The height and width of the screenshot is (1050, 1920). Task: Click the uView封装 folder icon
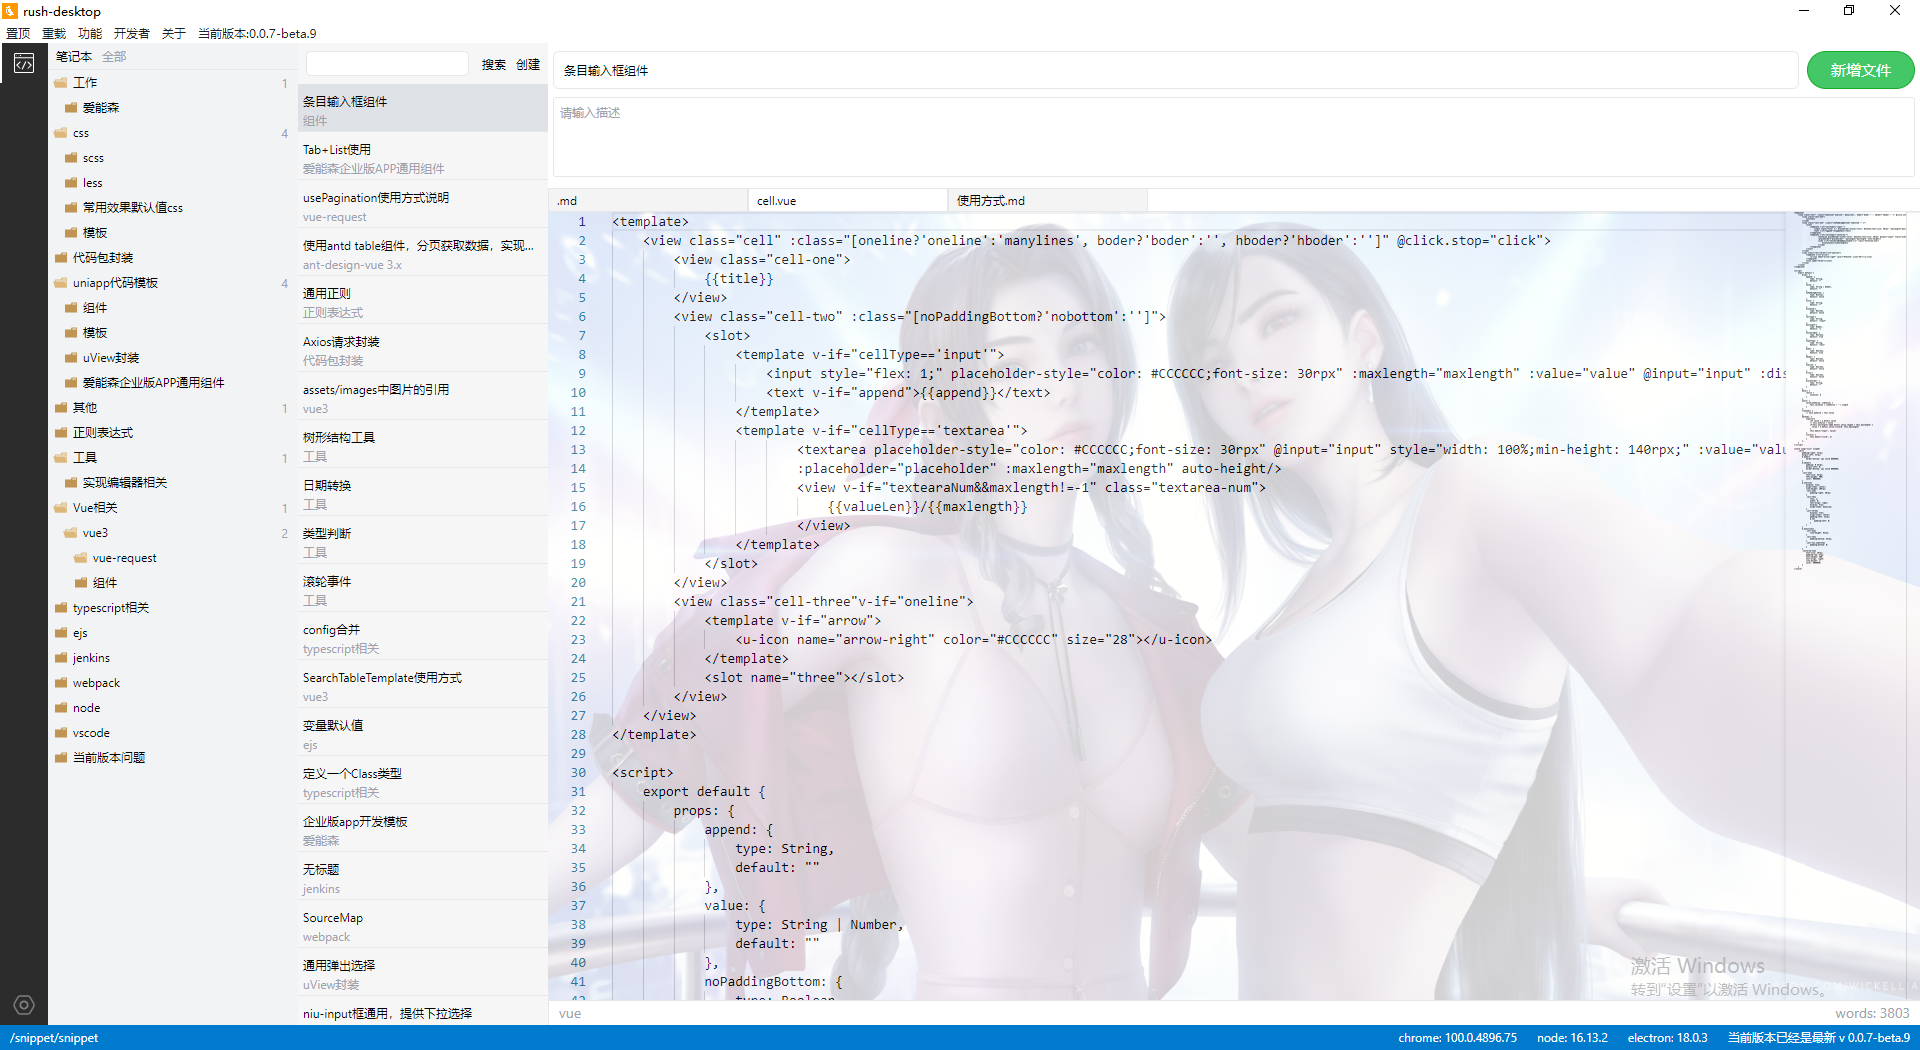[71, 358]
